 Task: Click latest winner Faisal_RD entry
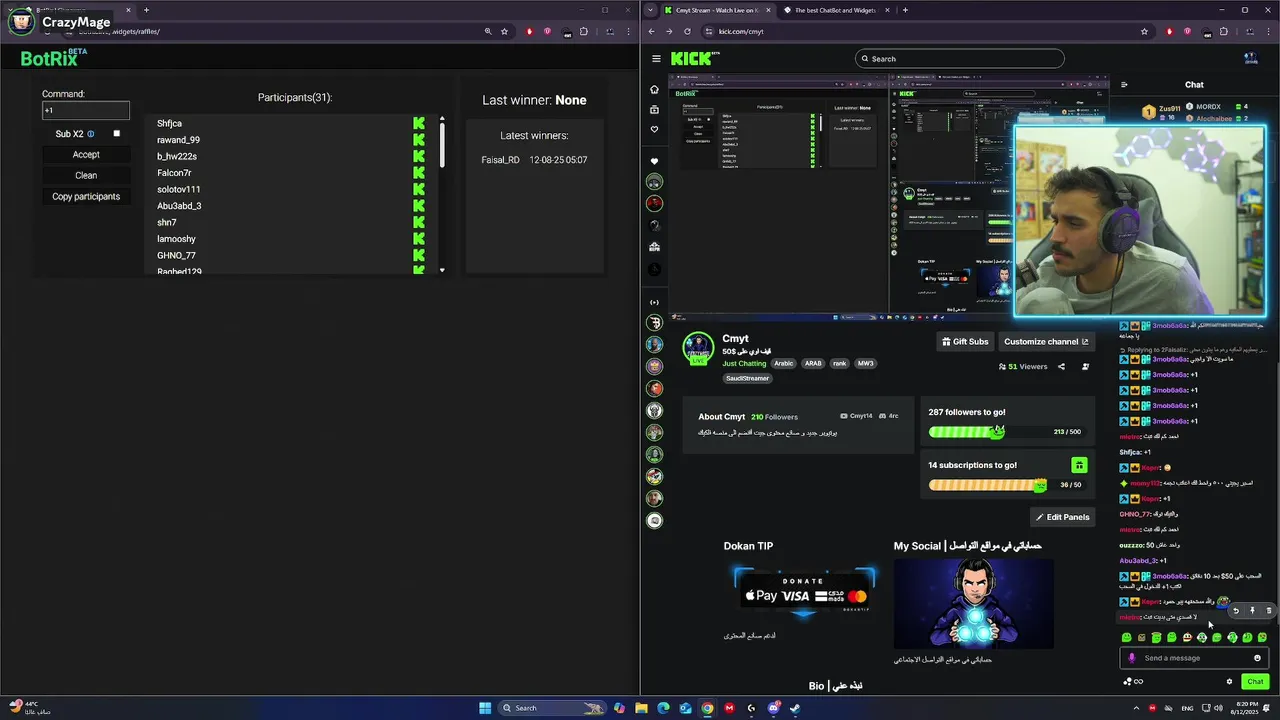click(534, 160)
